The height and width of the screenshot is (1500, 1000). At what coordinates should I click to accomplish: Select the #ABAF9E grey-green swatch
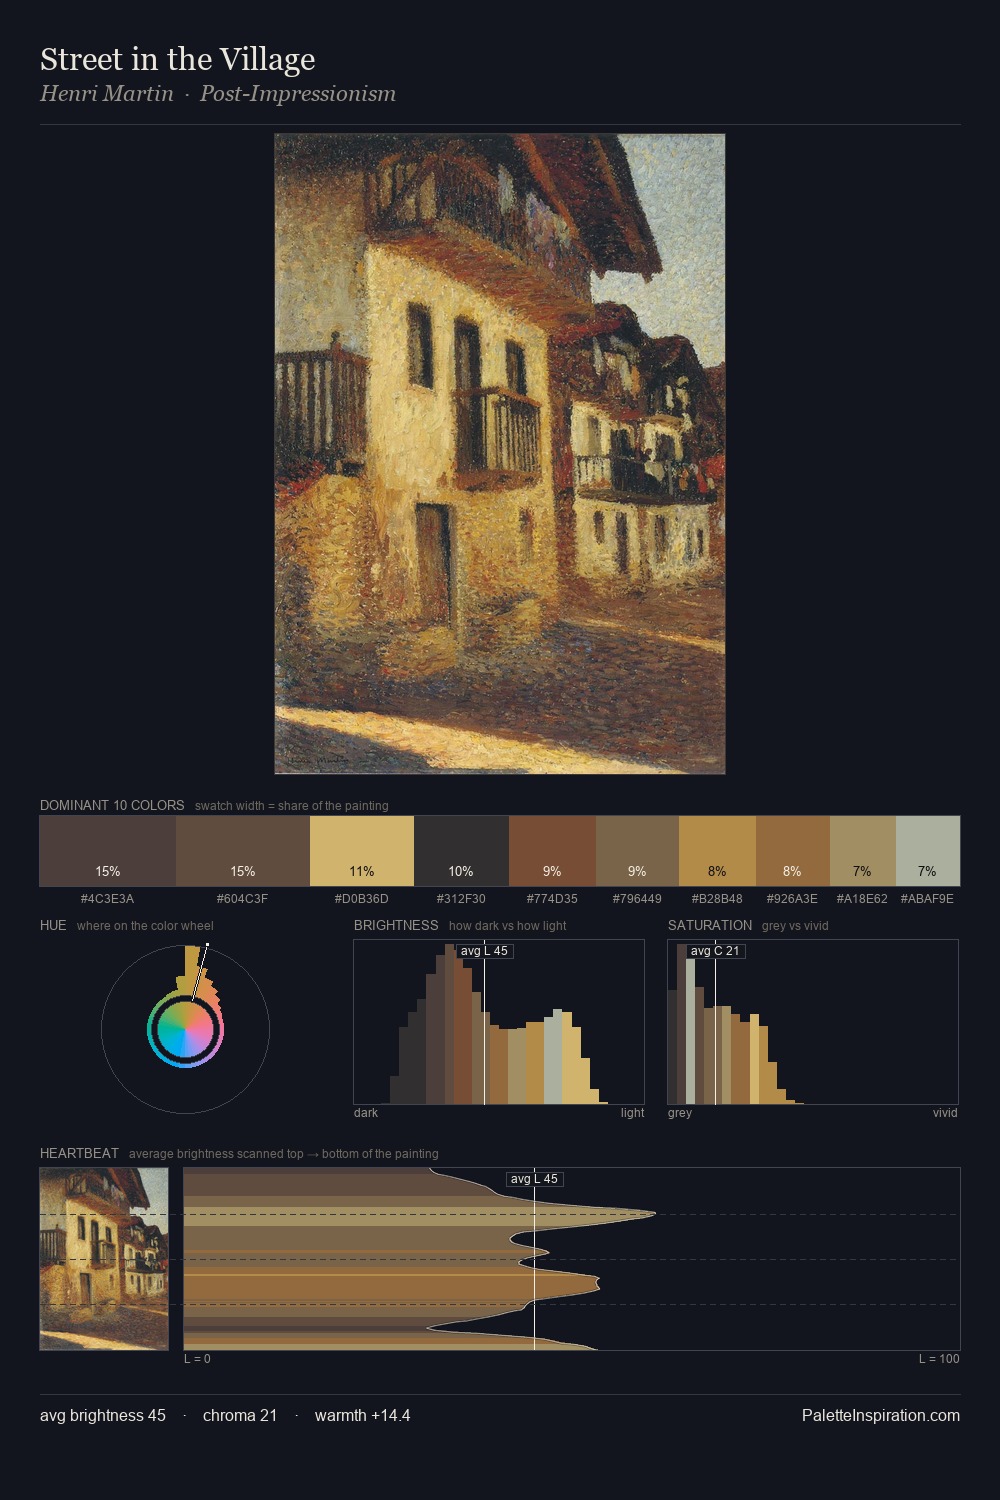point(928,851)
